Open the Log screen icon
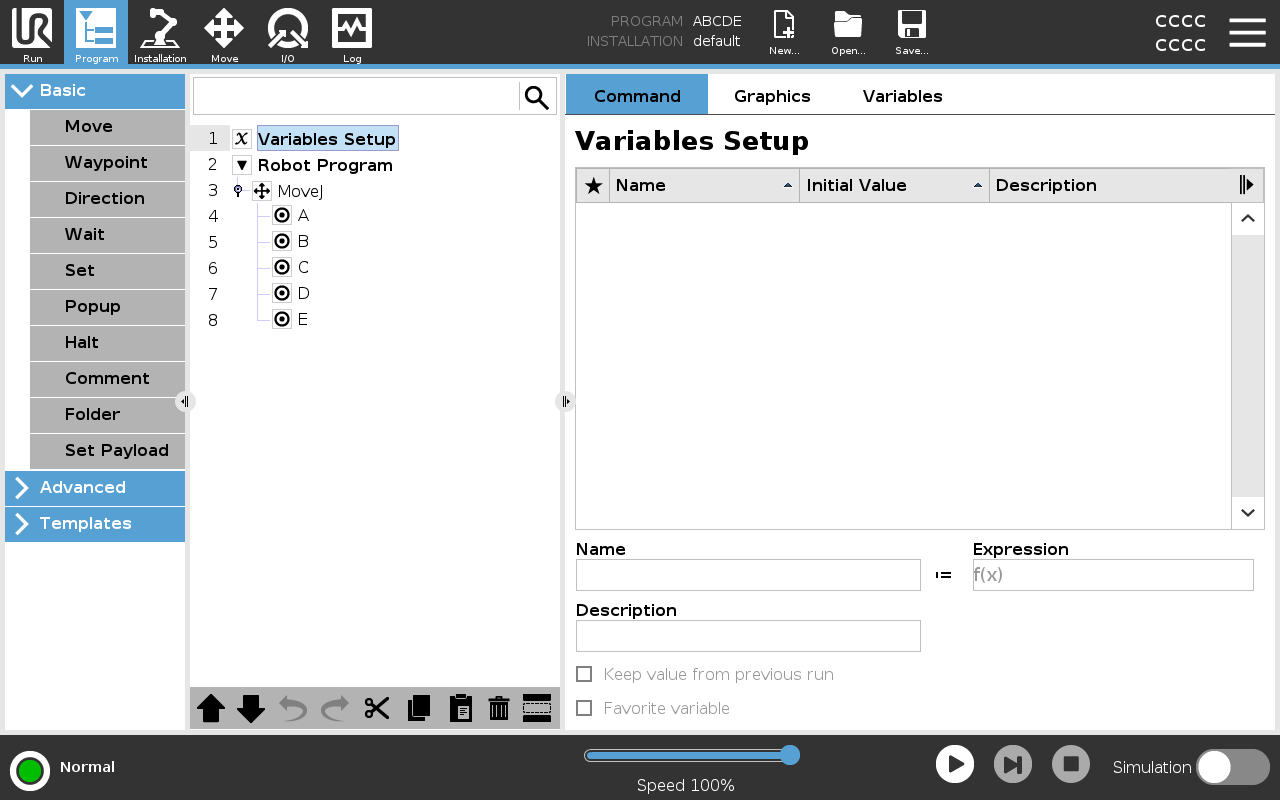Image resolution: width=1280 pixels, height=800 pixels. point(352,33)
